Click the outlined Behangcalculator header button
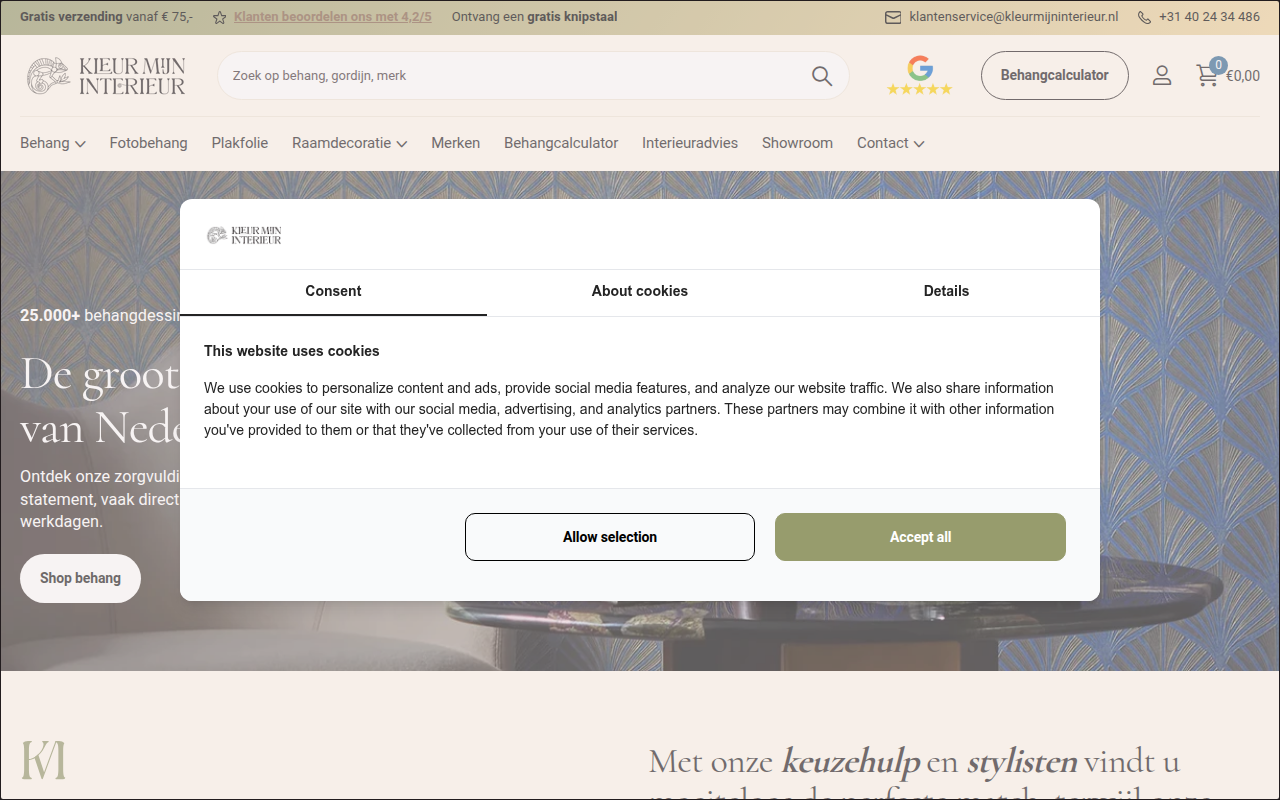 [x=1055, y=76]
